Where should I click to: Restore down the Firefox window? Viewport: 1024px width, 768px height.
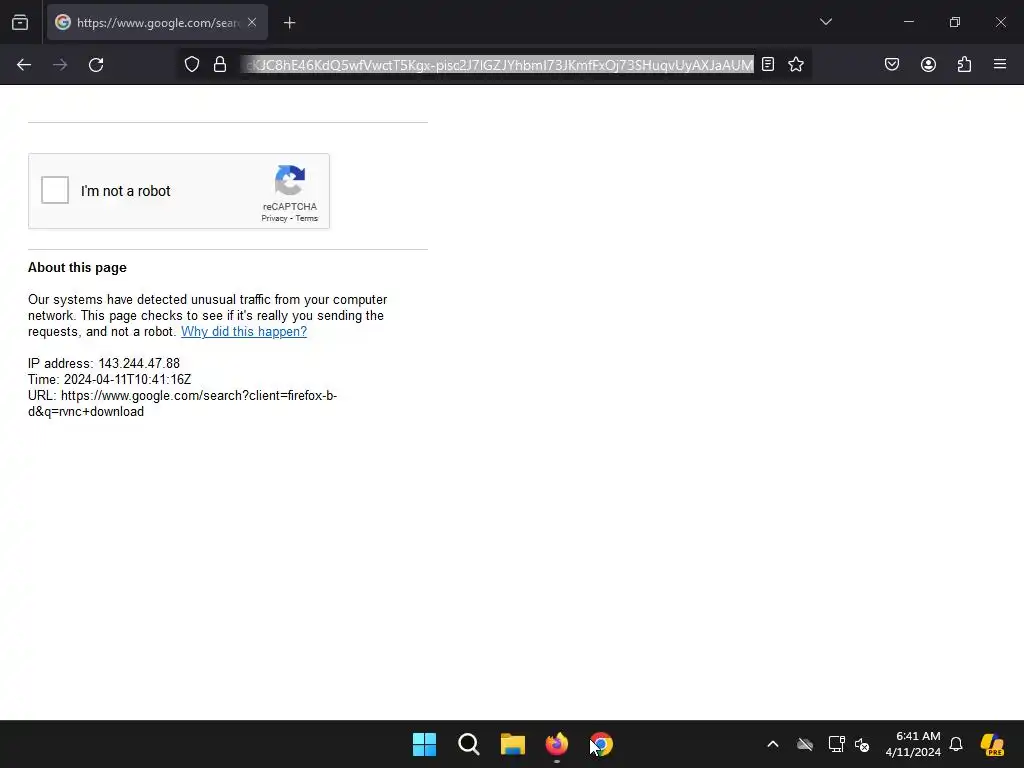coord(955,22)
